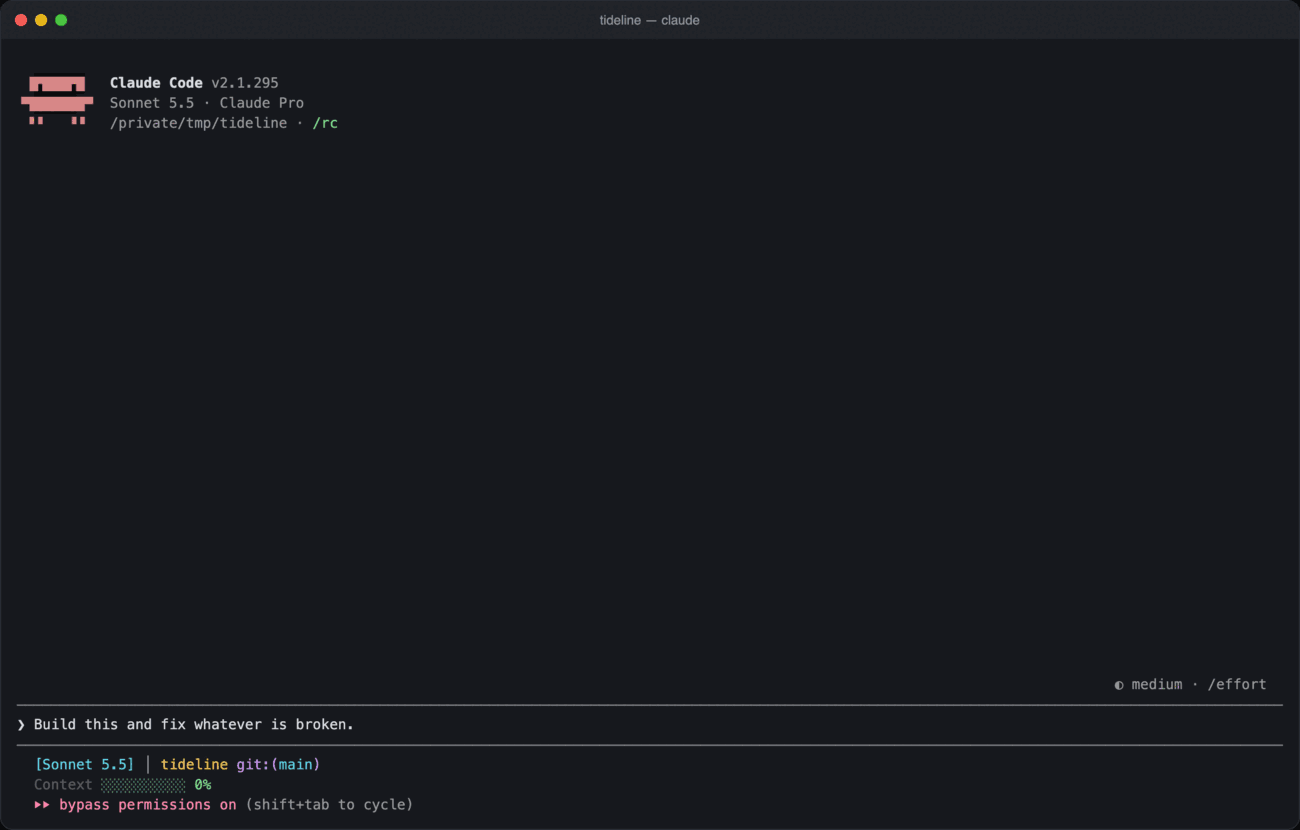Click the "git:(main)" branch indicator

click(x=278, y=765)
